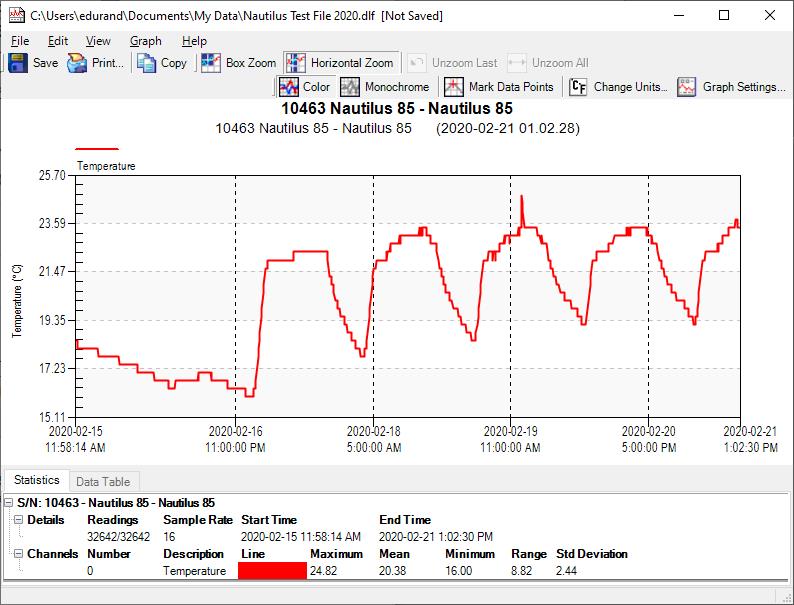Open the View menu
794x605 pixels.
(x=98, y=41)
